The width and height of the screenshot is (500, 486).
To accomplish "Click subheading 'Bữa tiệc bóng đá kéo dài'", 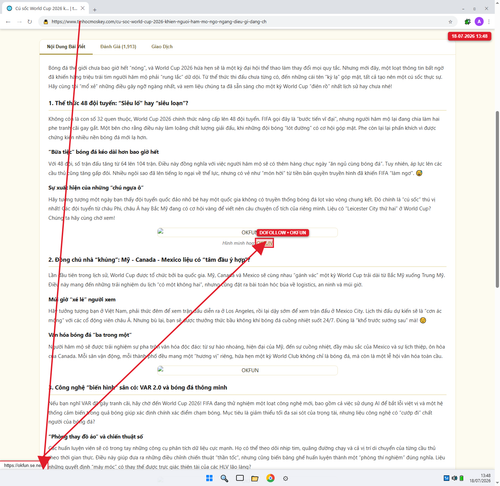I will pos(104,152).
